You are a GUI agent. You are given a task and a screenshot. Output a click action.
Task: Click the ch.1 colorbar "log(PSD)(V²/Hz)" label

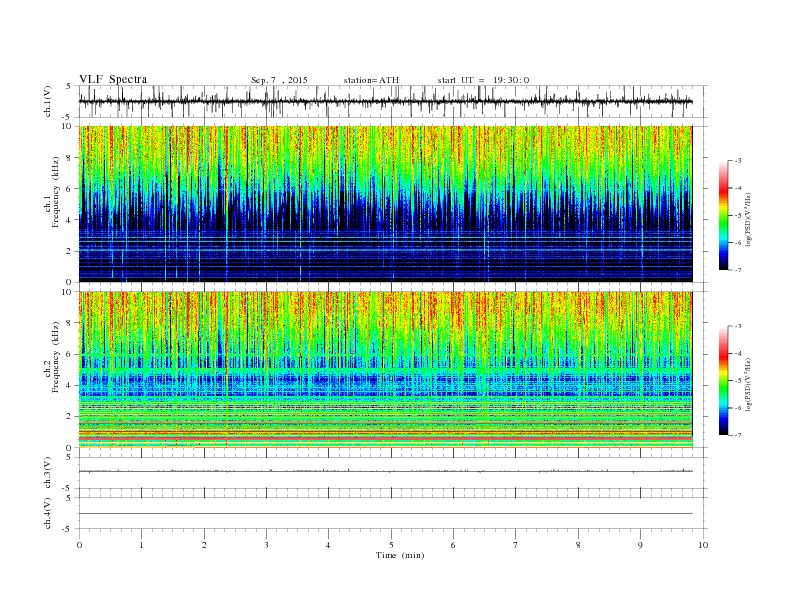[748, 220]
